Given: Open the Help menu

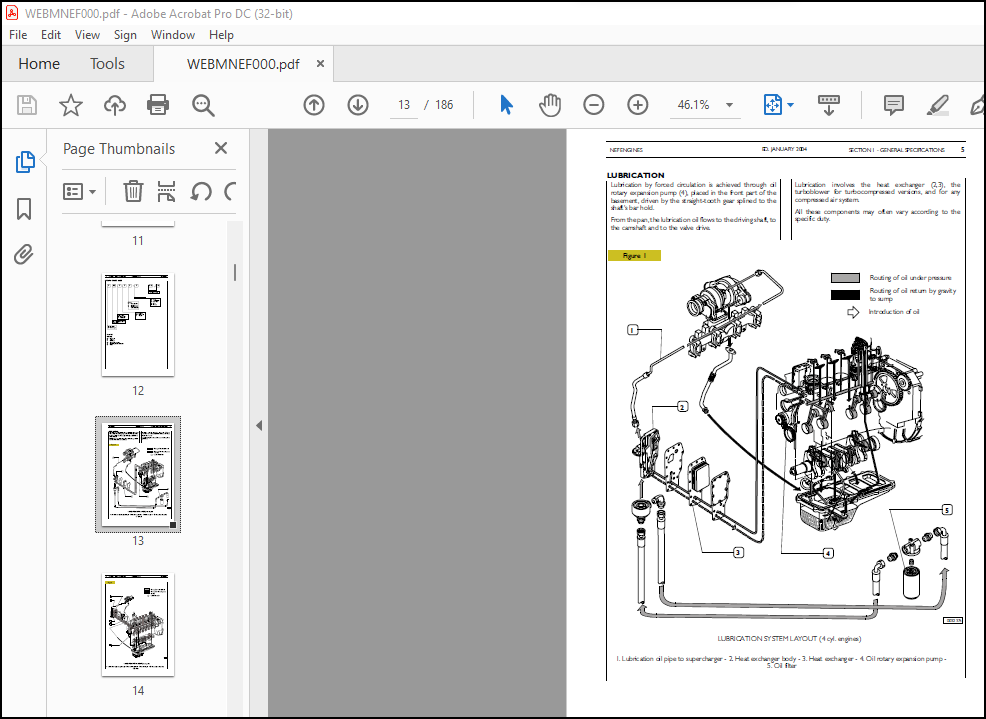Looking at the screenshot, I should 221,35.
